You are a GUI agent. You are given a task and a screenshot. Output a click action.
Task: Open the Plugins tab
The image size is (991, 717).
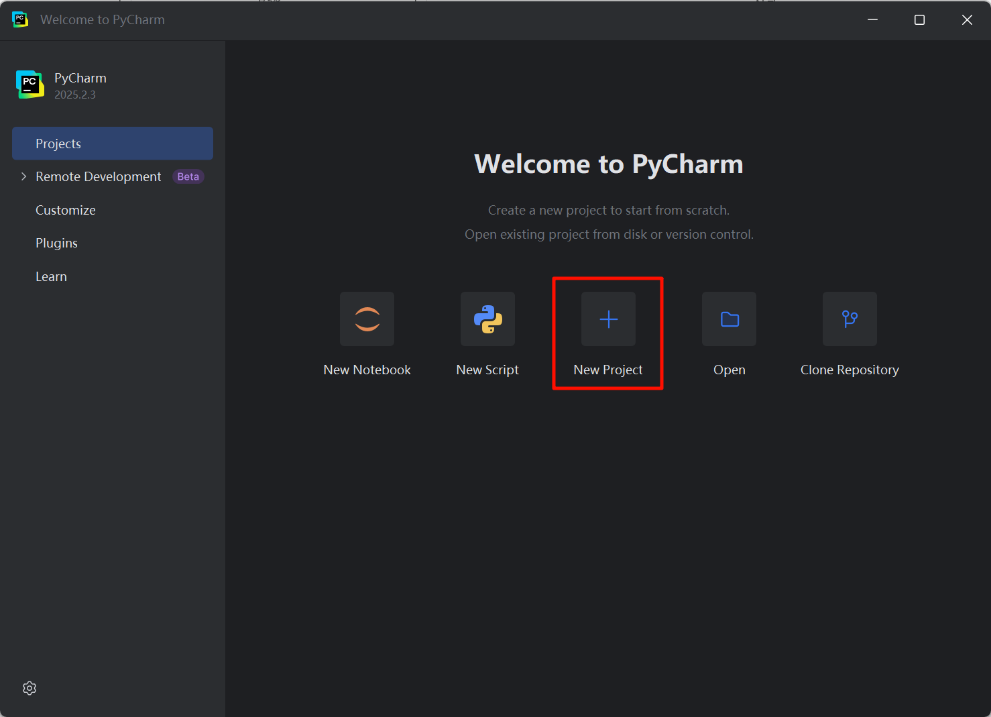pyautogui.click(x=56, y=243)
